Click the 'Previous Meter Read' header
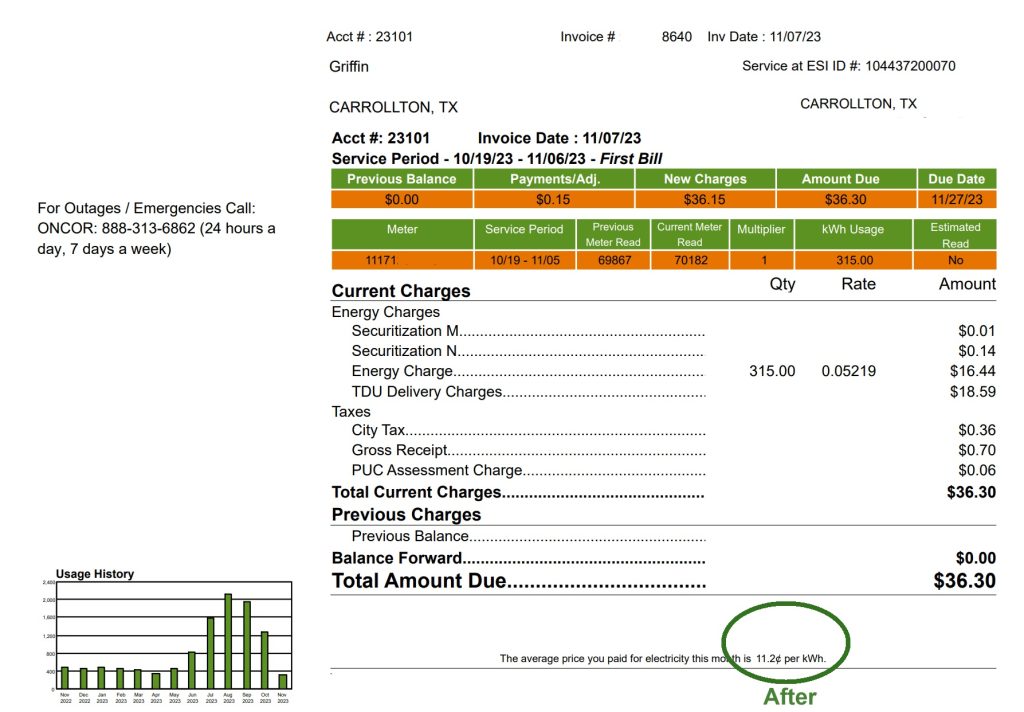 (x=613, y=234)
